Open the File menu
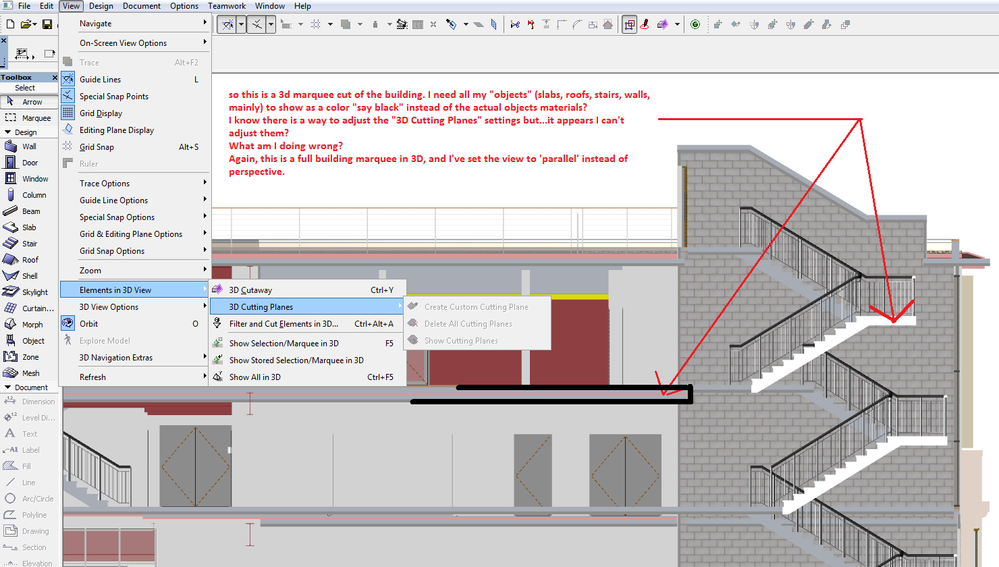 point(24,6)
